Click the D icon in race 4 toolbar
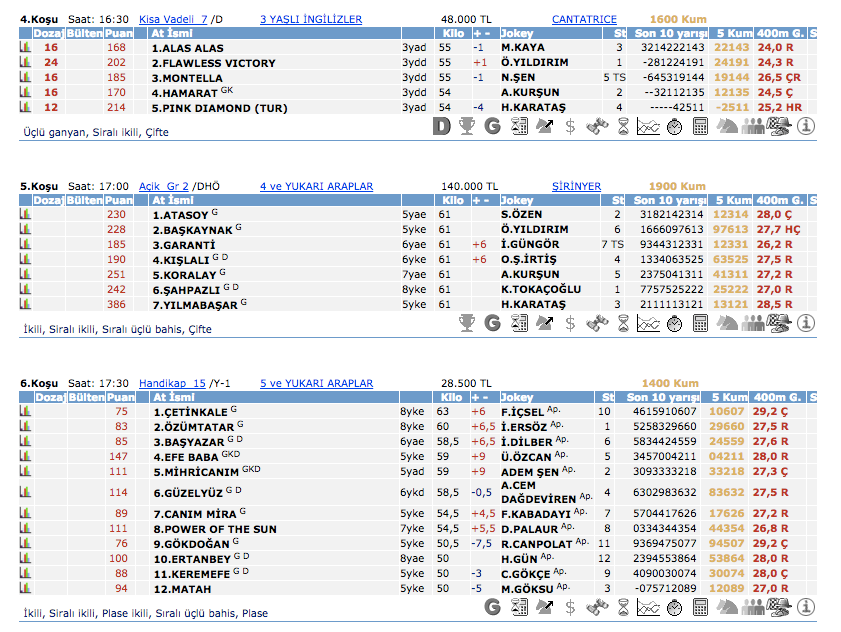The width and height of the screenshot is (841, 632). tap(442, 126)
